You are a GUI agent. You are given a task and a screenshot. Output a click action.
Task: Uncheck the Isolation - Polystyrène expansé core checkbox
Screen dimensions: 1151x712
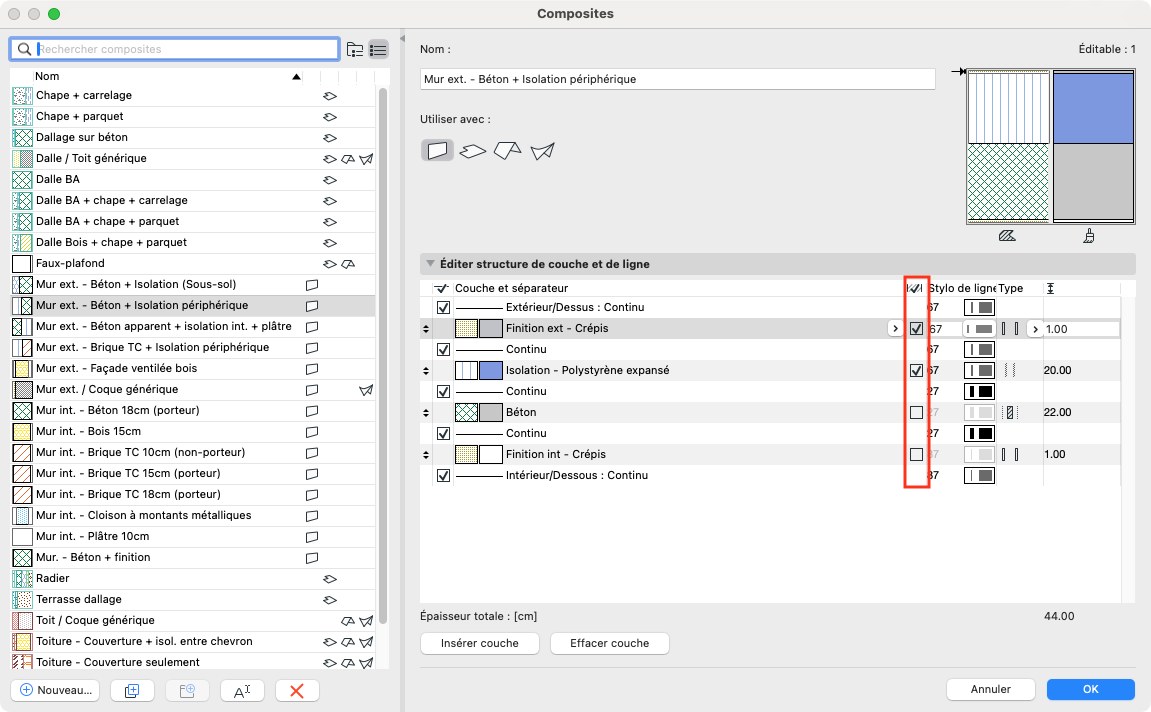pos(916,371)
